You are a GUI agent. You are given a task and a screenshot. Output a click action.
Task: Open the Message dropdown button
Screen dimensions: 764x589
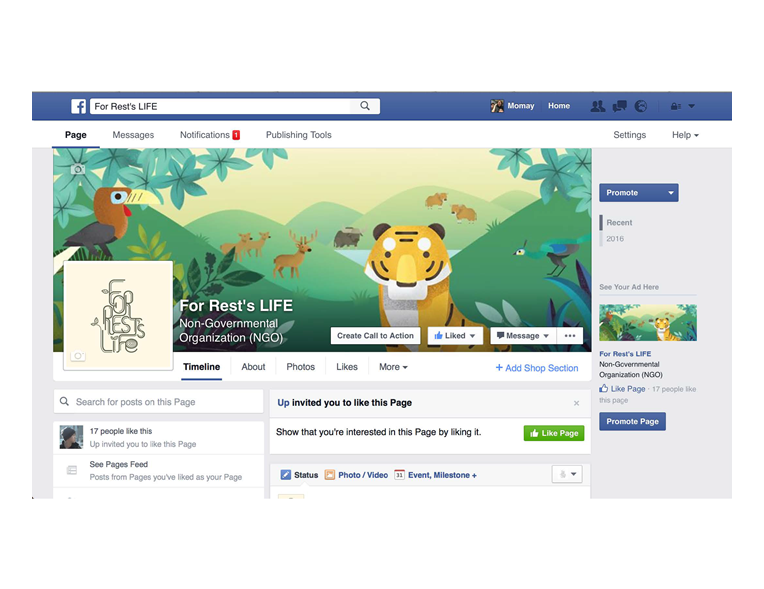coord(523,336)
